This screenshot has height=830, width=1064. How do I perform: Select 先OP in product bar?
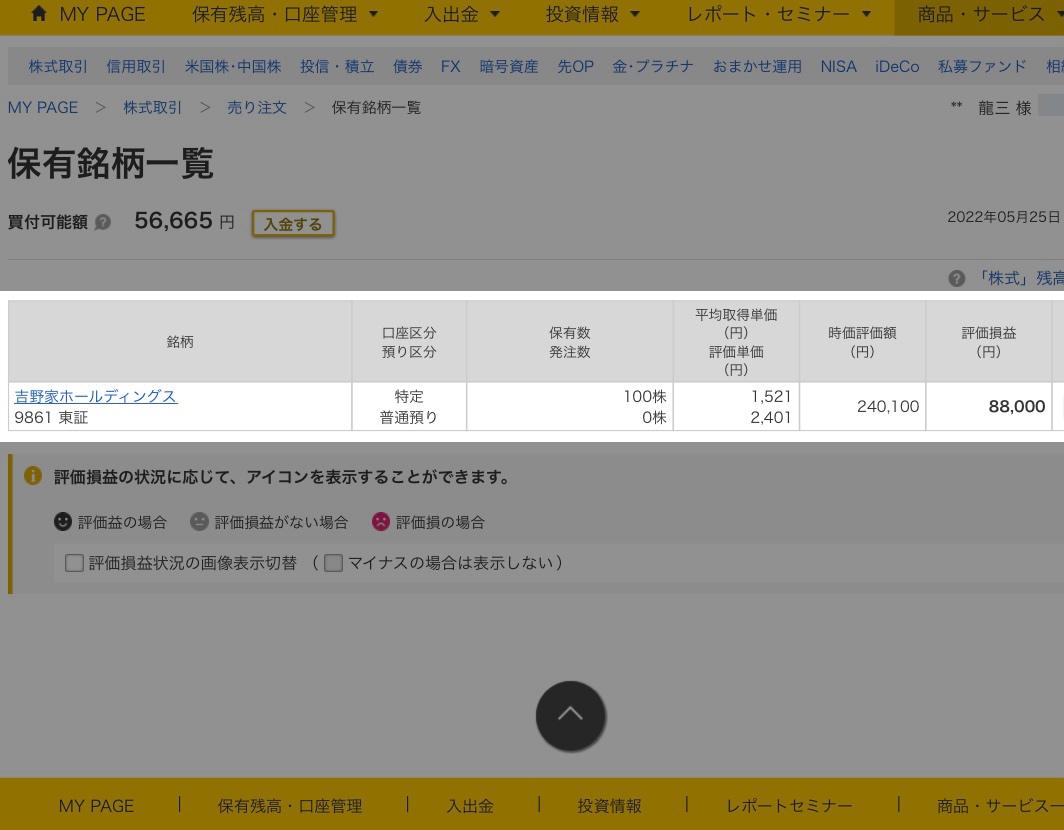(x=575, y=67)
